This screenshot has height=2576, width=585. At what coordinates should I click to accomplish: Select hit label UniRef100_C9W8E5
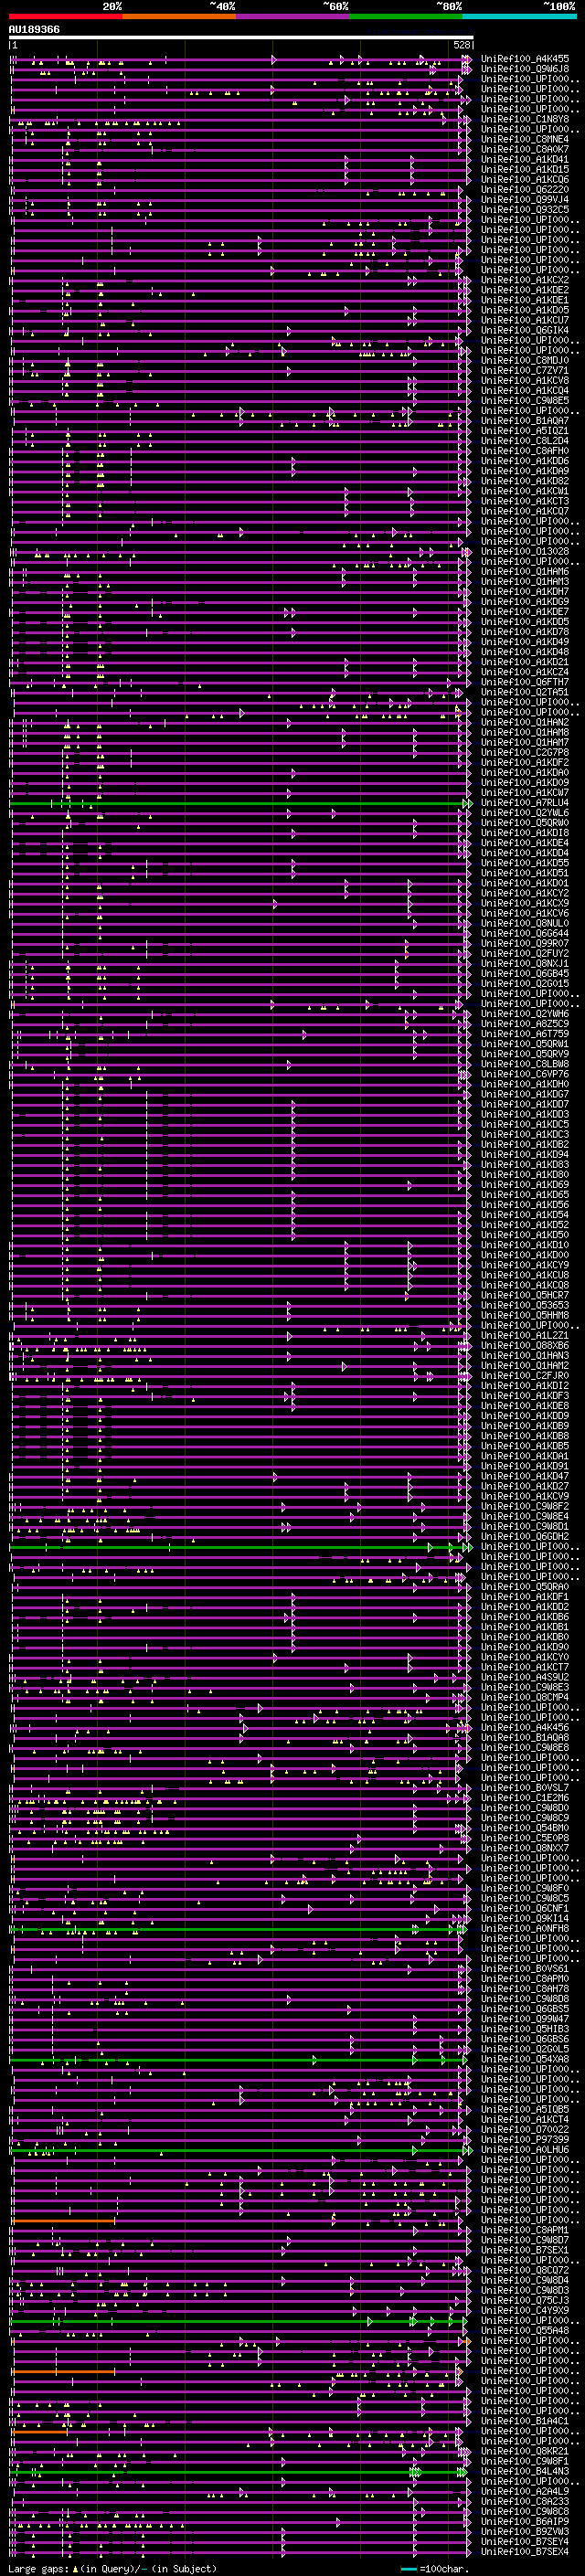click(525, 401)
